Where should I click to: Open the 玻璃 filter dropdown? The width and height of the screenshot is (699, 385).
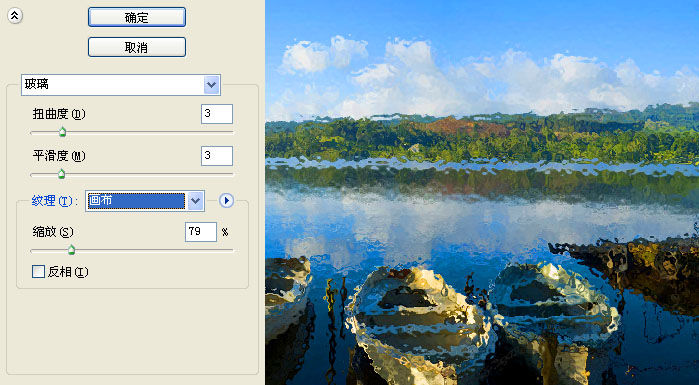[x=120, y=85]
